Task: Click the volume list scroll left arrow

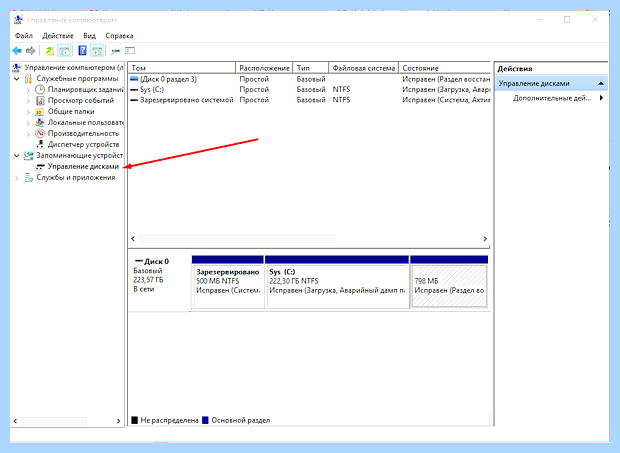Action: coord(133,239)
